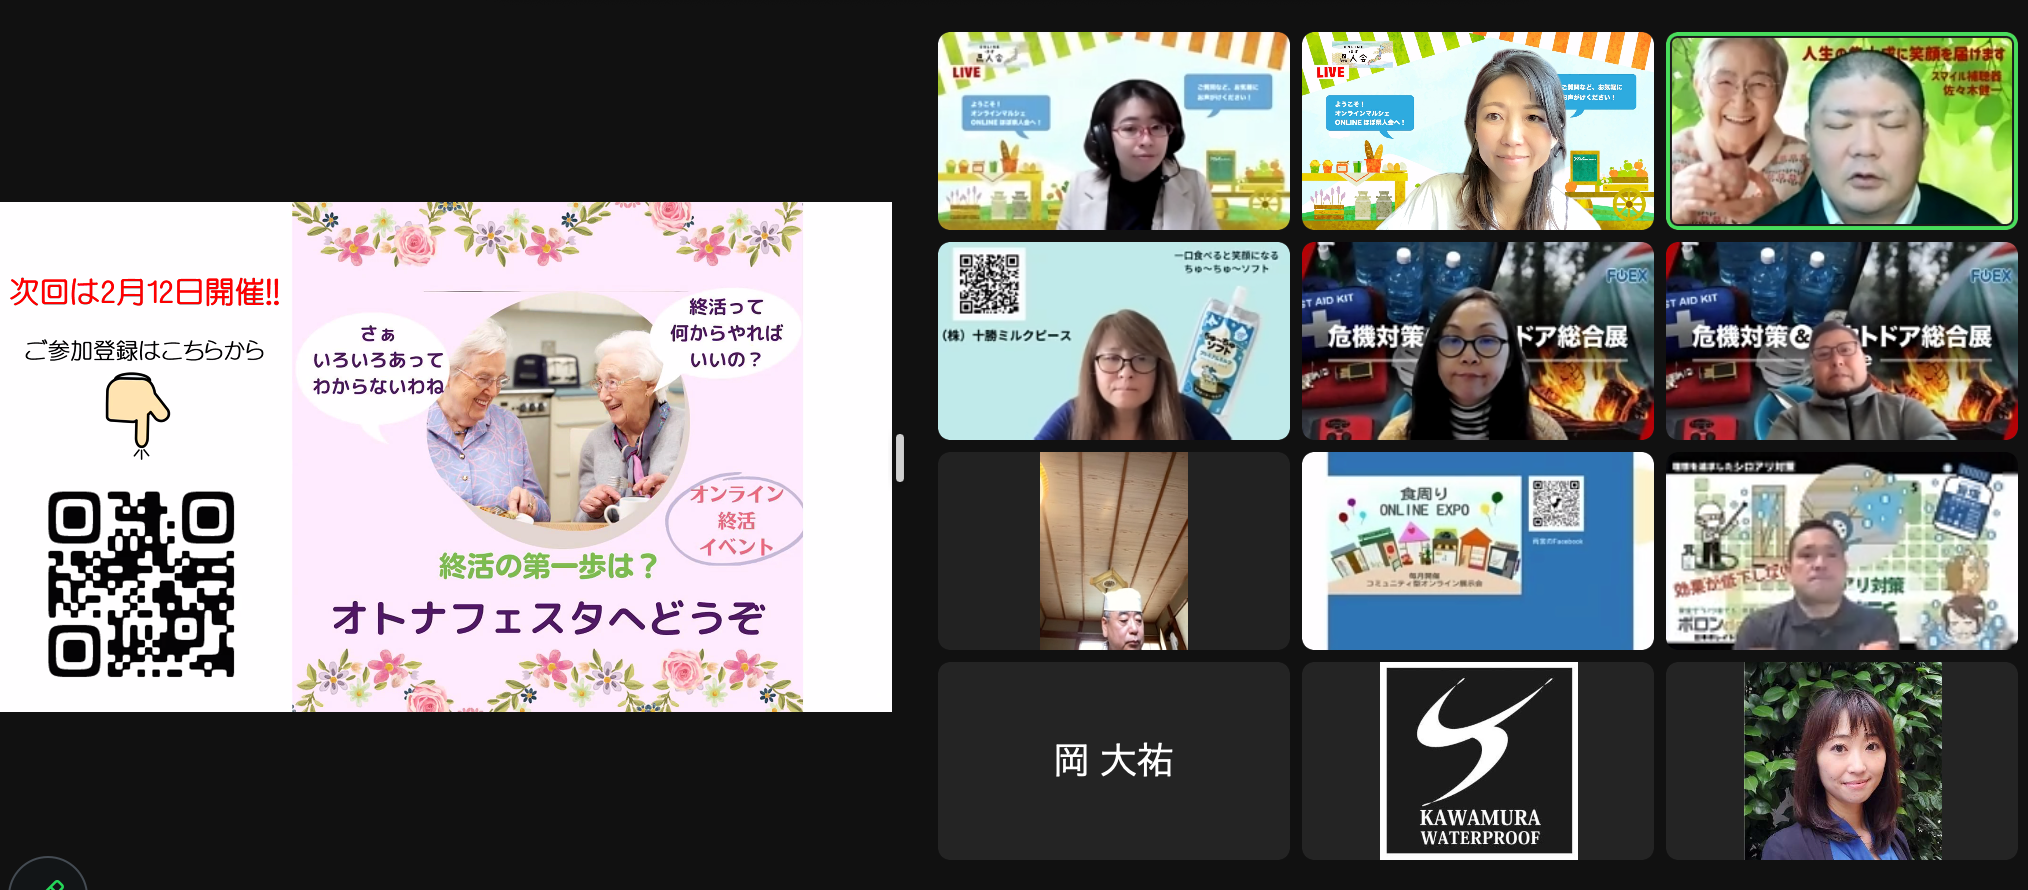The width and height of the screenshot is (2028, 890).
Task: Click QR code in 十勝ミルクピース tile
Action: pos(989,283)
